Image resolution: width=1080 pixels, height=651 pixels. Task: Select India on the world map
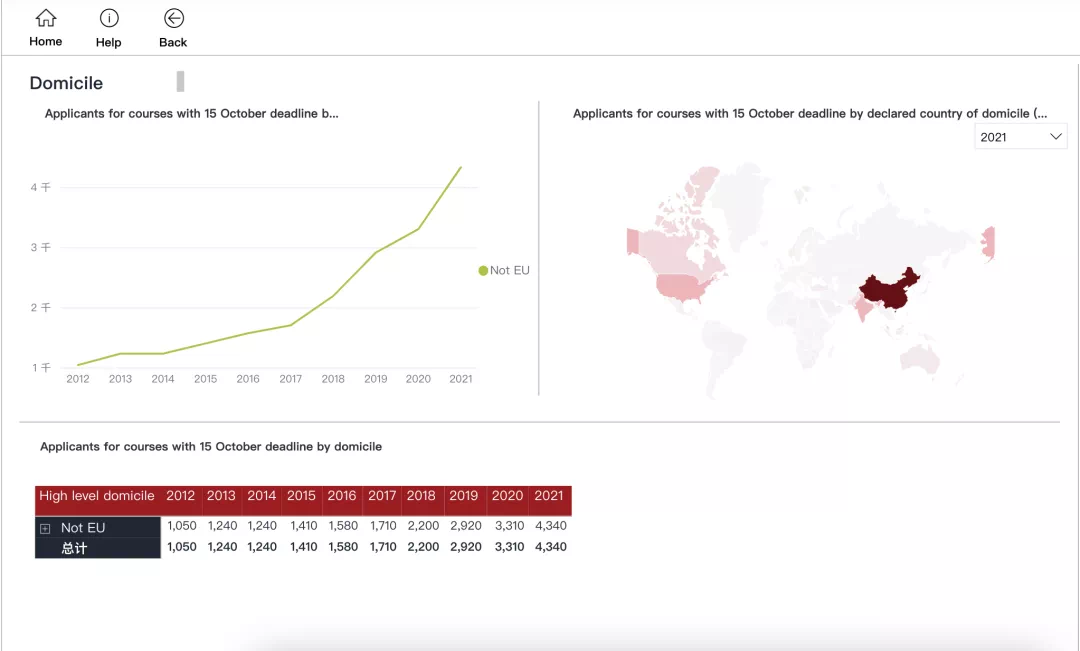pyautogui.click(x=863, y=306)
